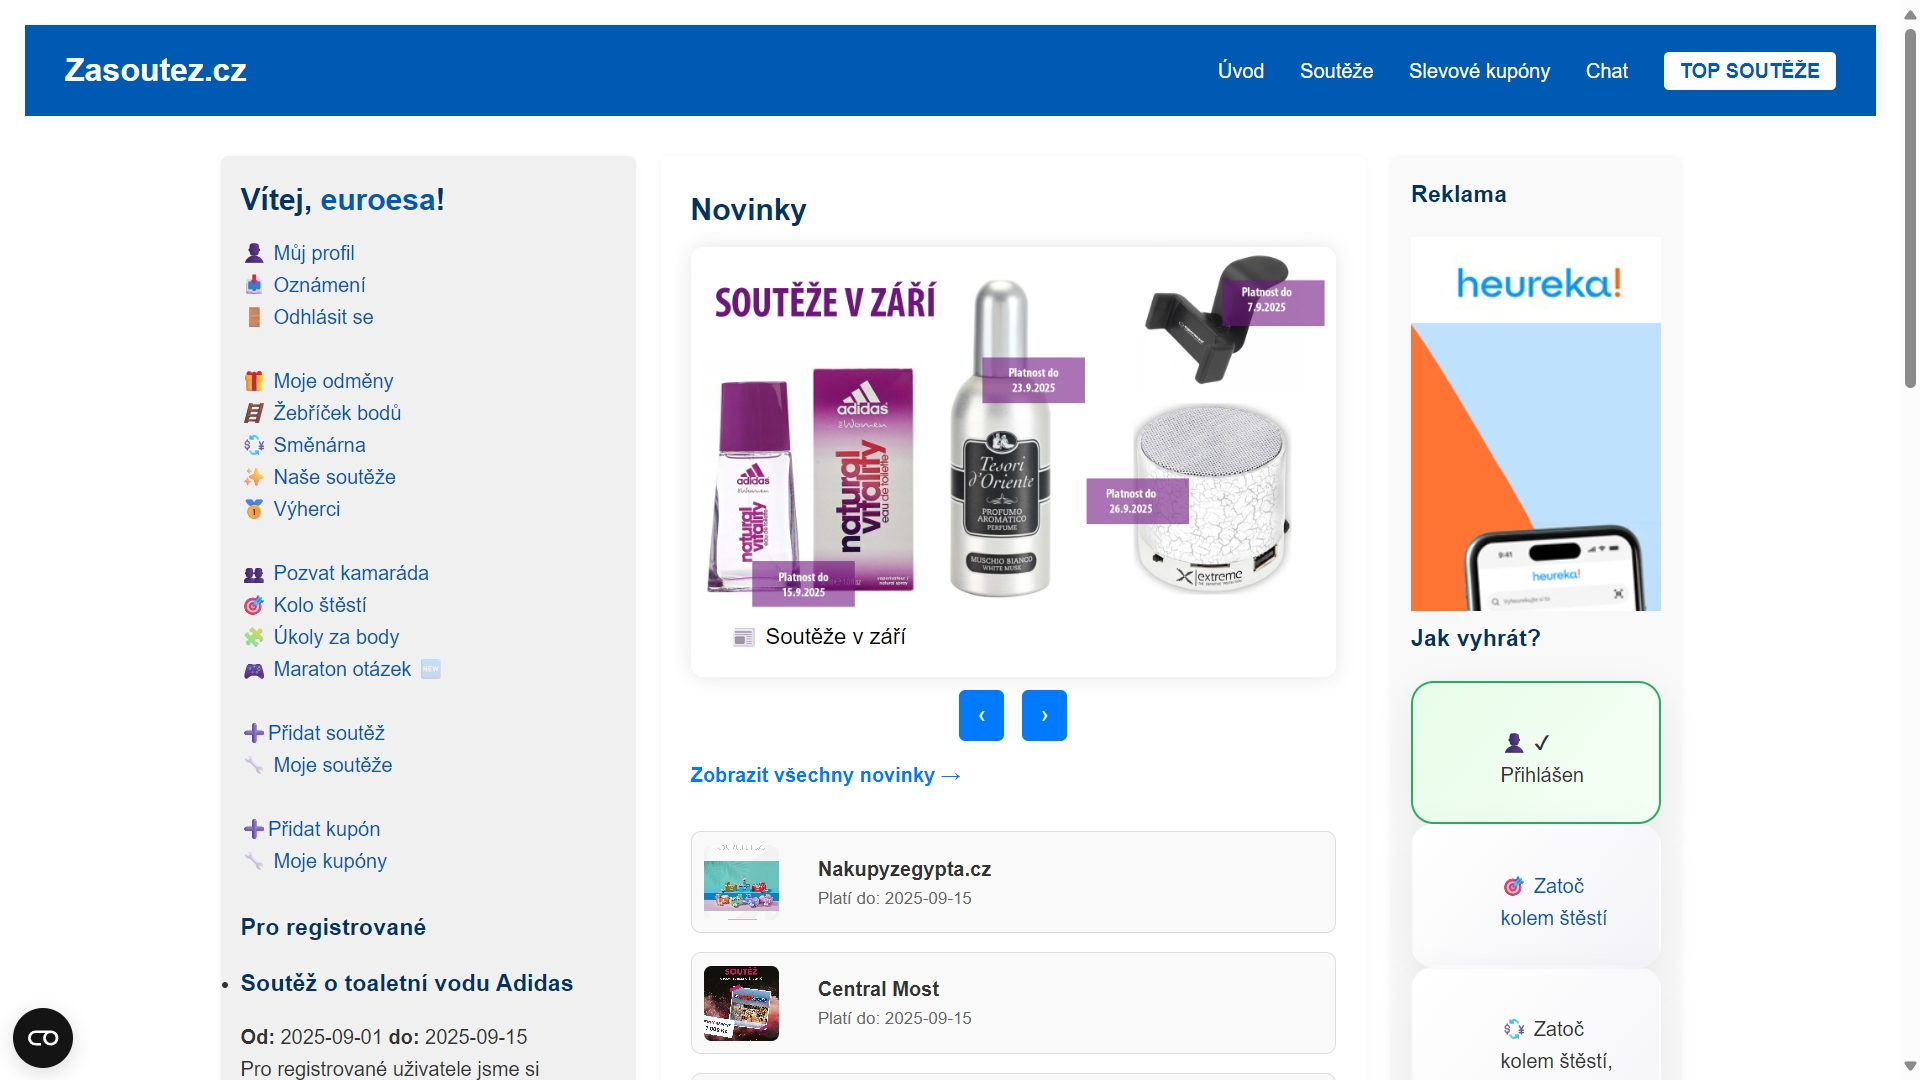
Task: Click the Oznámení notification icon
Action: tap(254, 286)
